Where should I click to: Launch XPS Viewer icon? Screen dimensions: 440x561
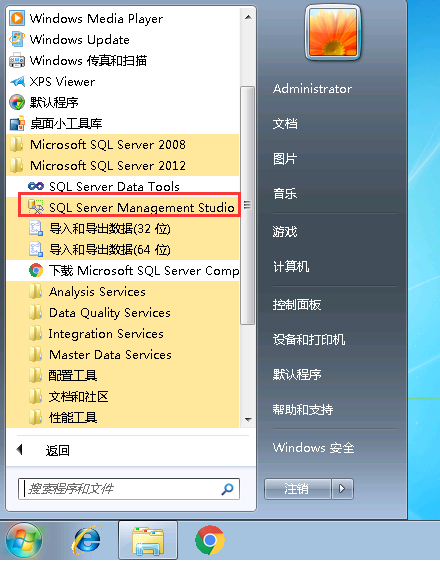pos(17,81)
